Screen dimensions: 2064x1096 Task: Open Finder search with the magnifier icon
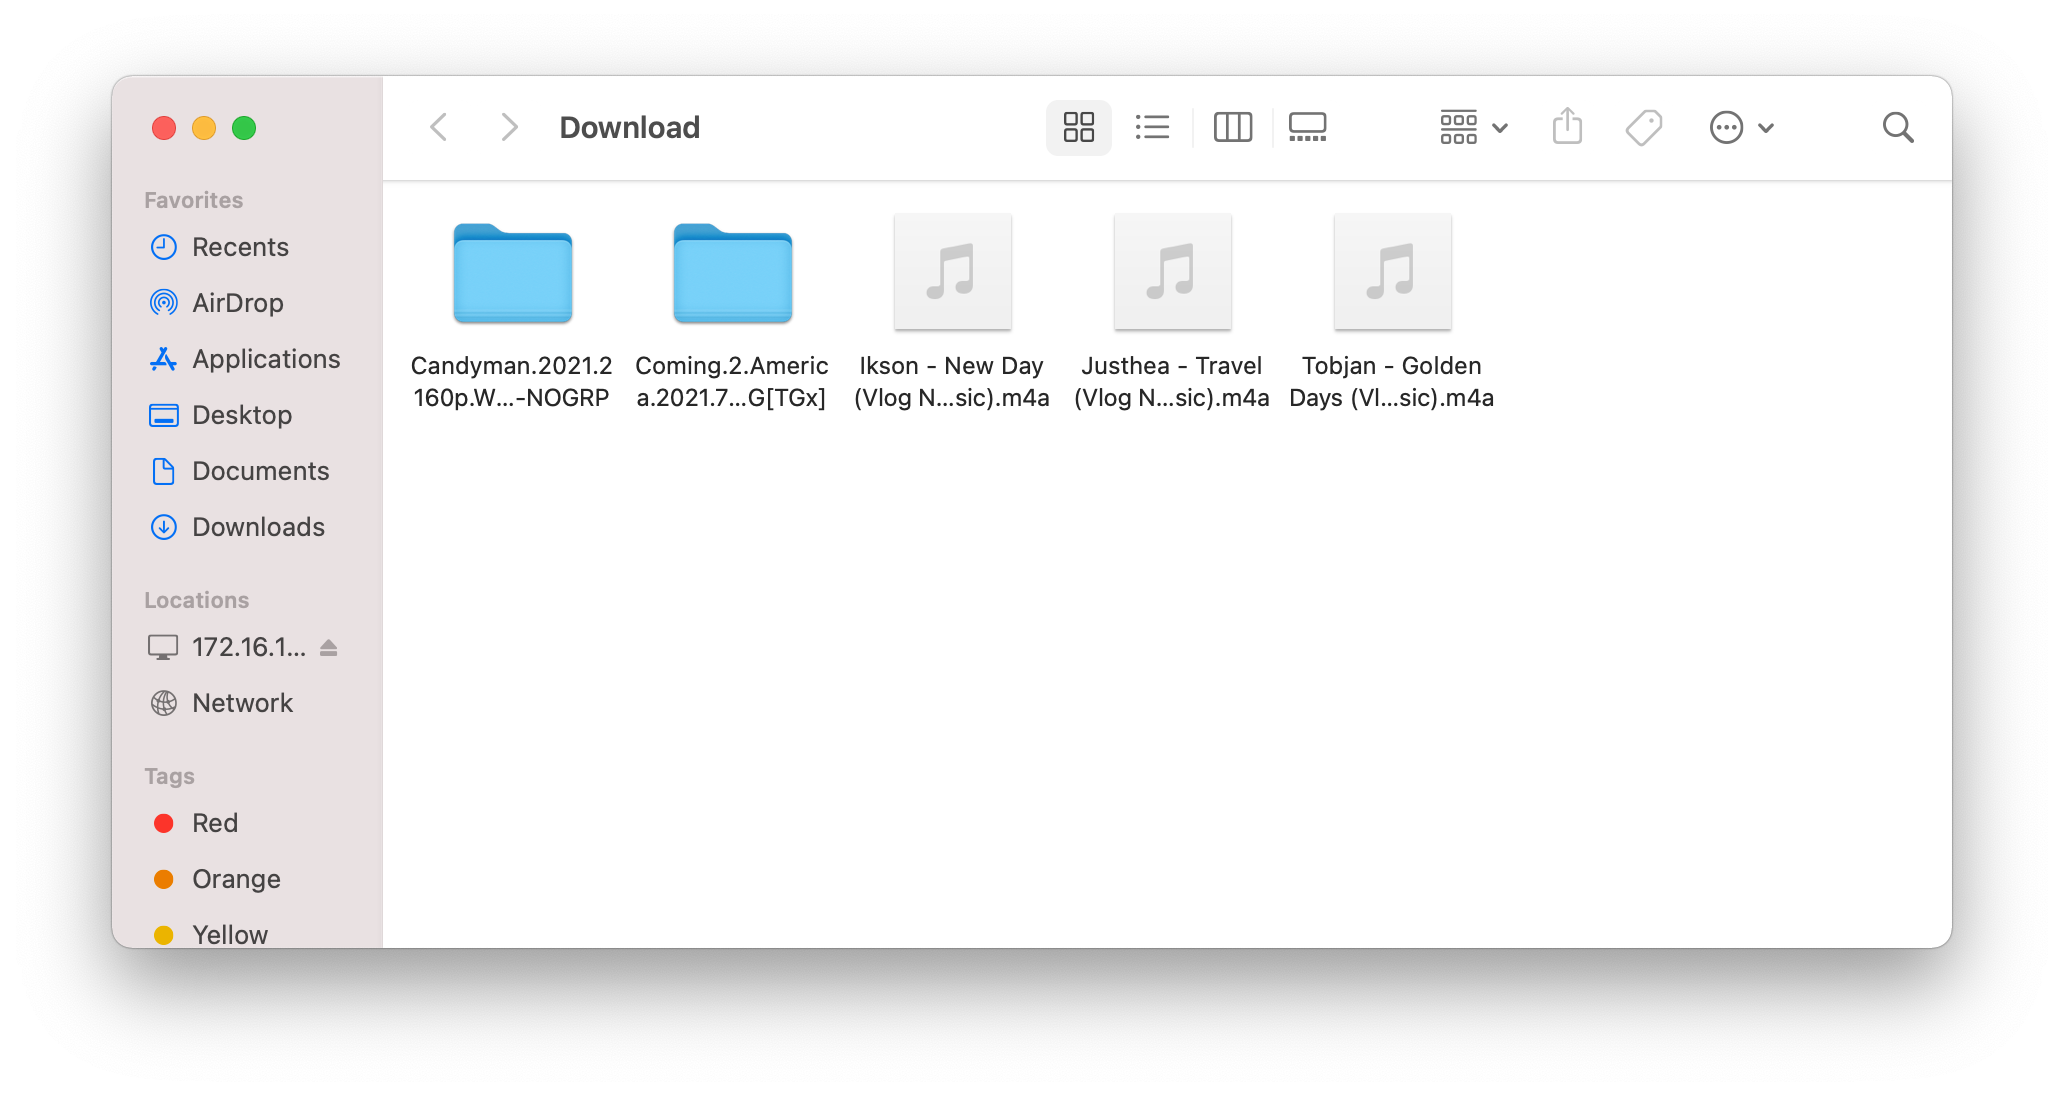(x=1897, y=127)
